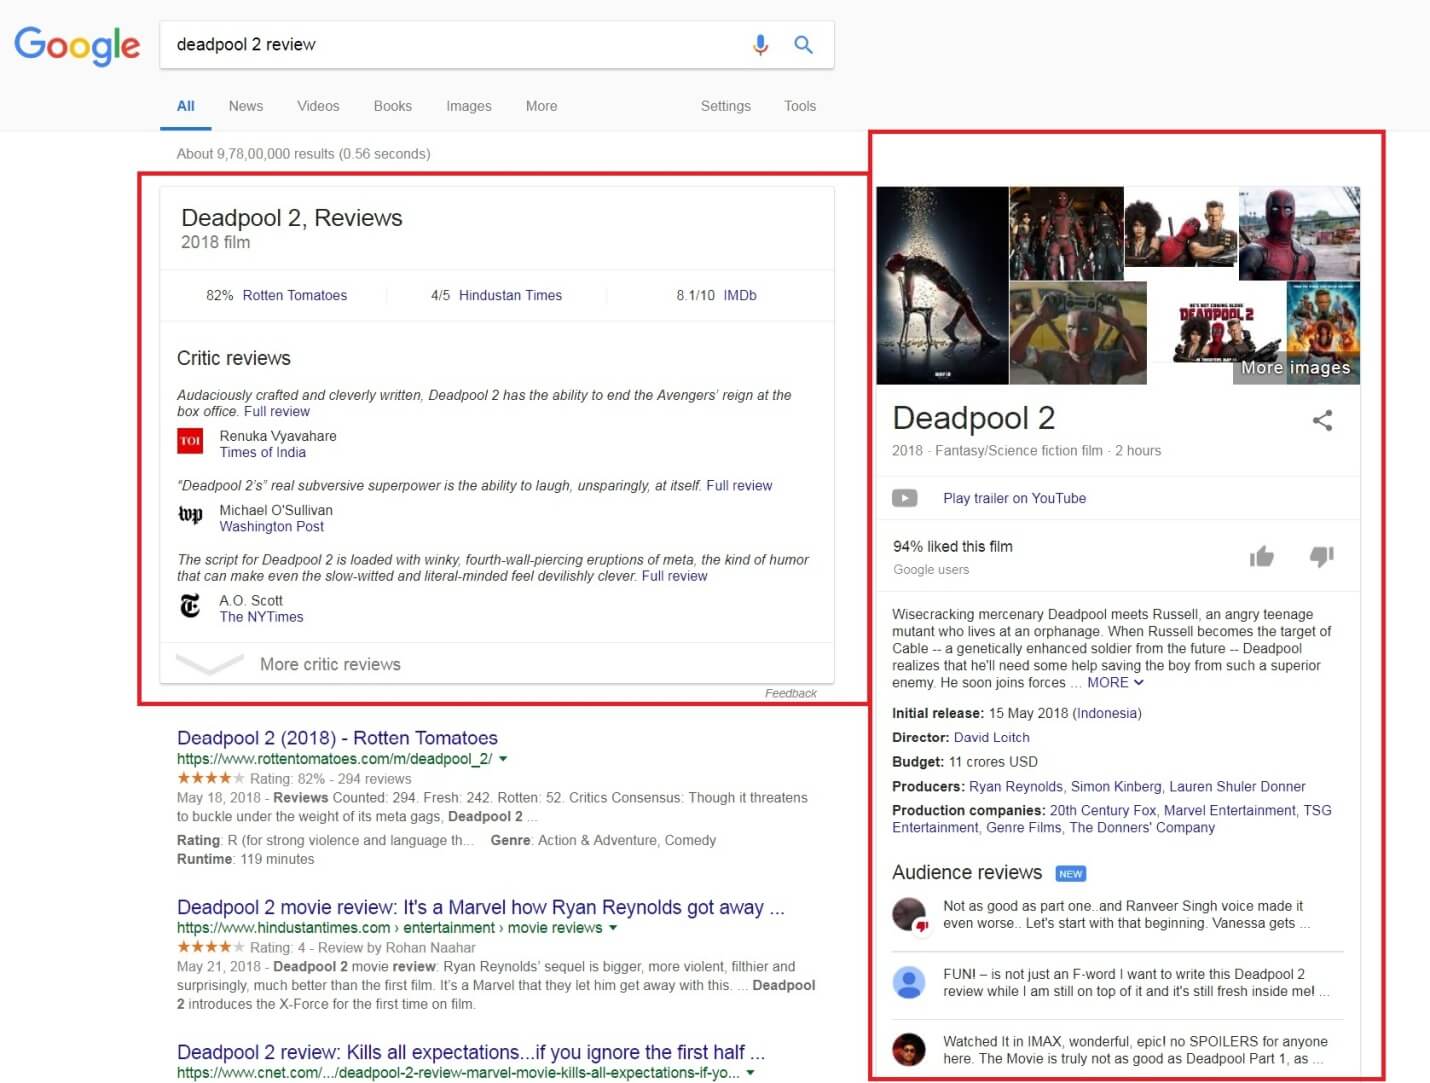Open the Deadpool in car image thumbnail
Image resolution: width=1430 pixels, height=1083 pixels.
click(1078, 333)
